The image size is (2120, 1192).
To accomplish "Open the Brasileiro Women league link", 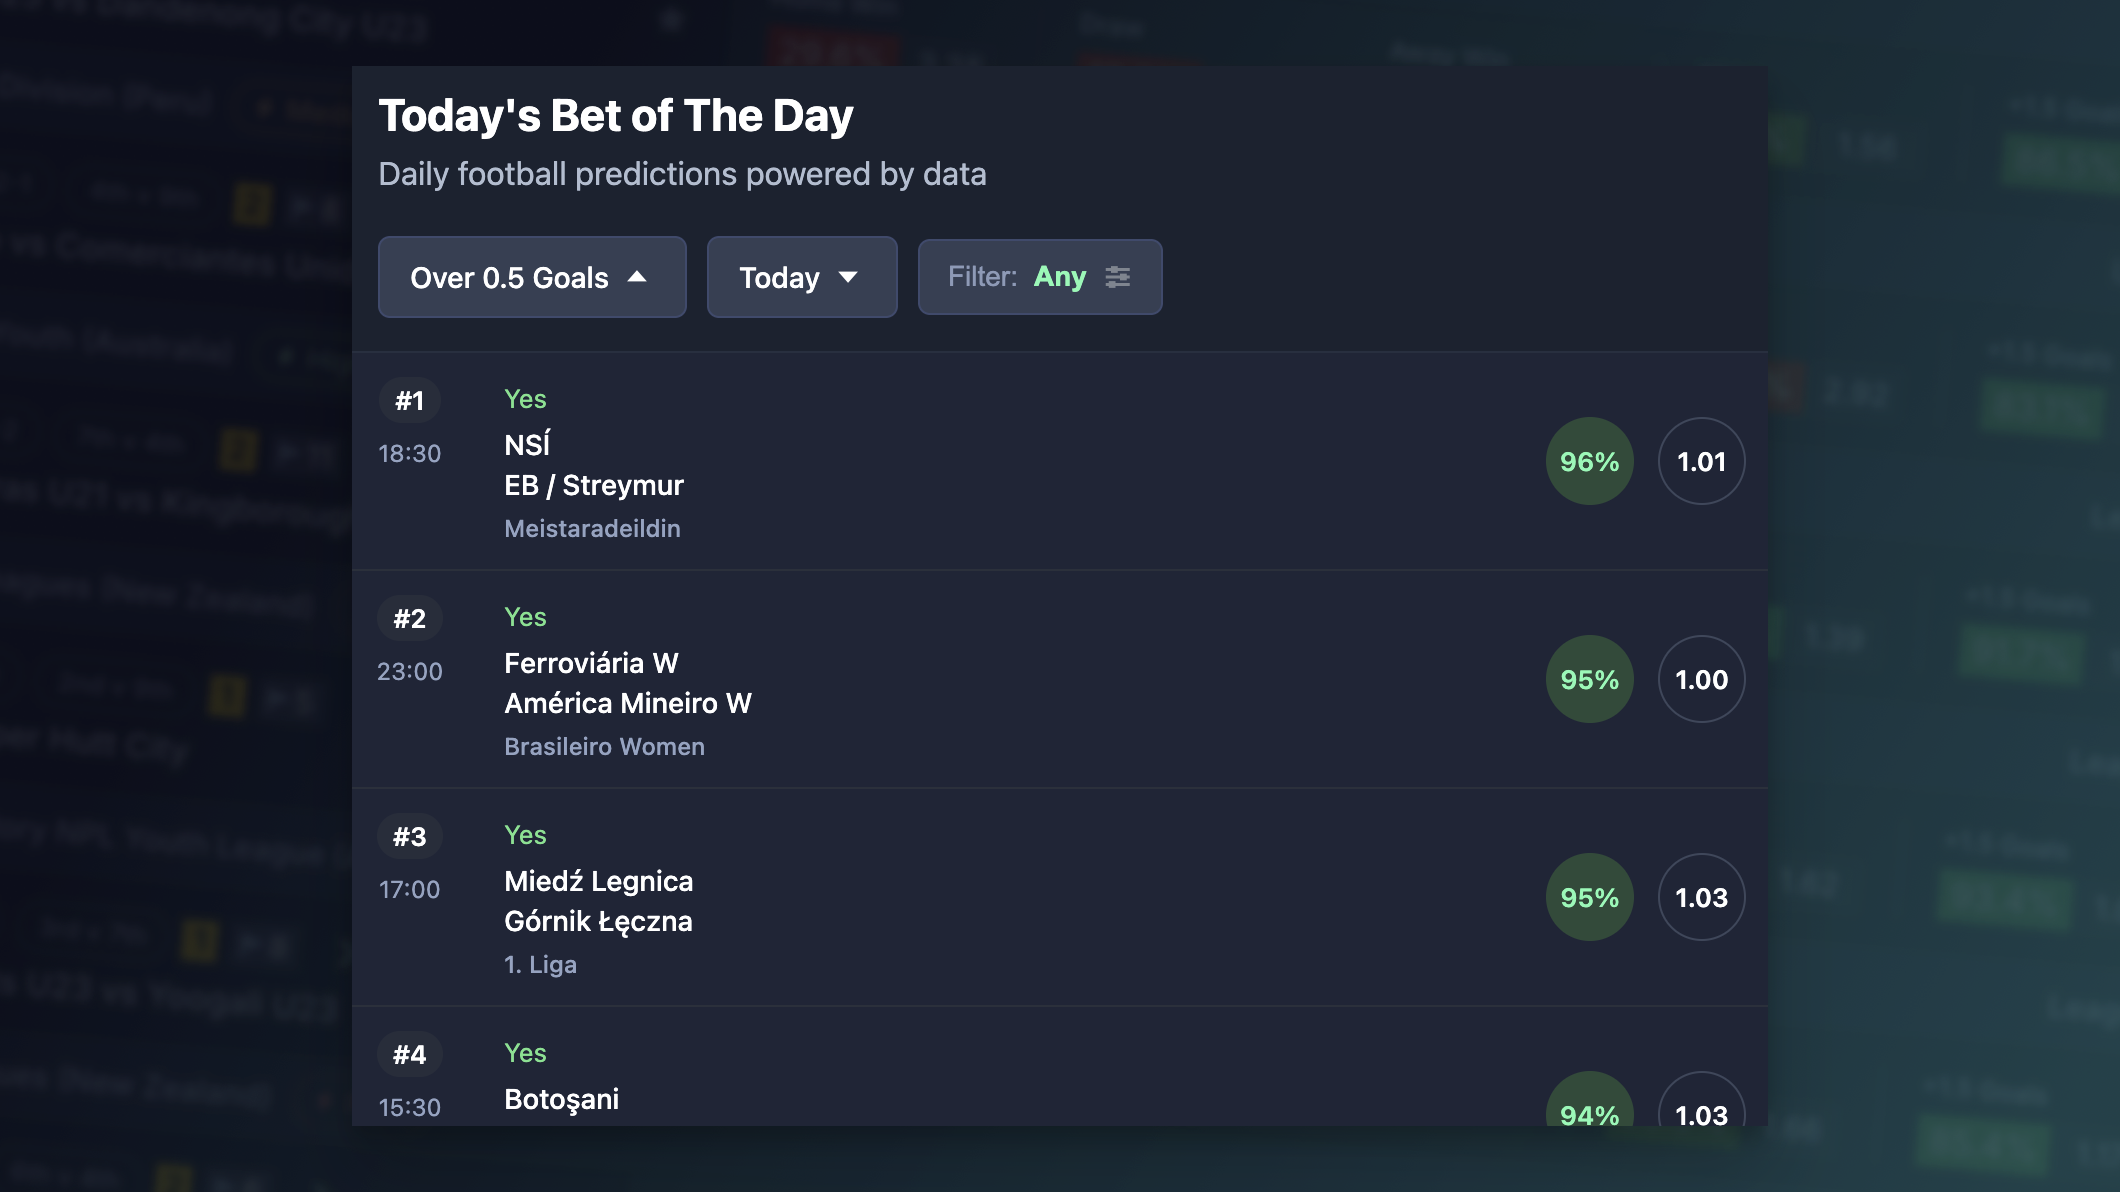I will tap(604, 746).
